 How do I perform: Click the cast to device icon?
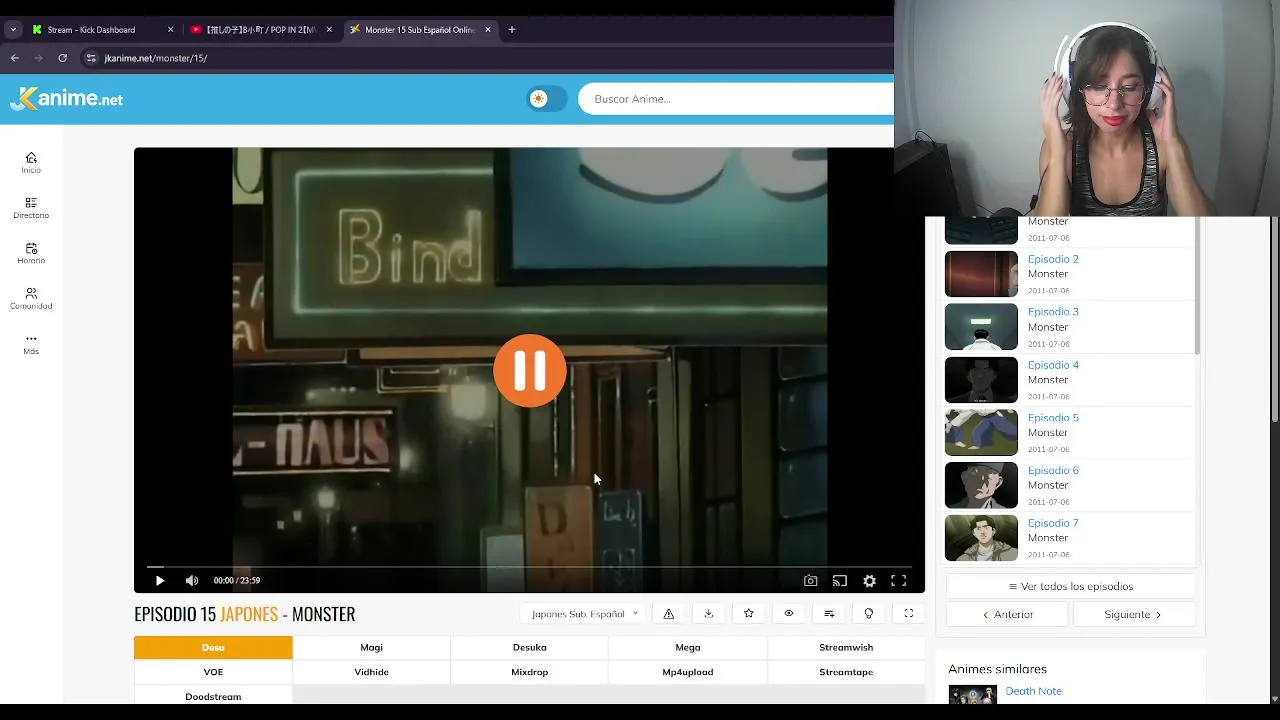[840, 580]
